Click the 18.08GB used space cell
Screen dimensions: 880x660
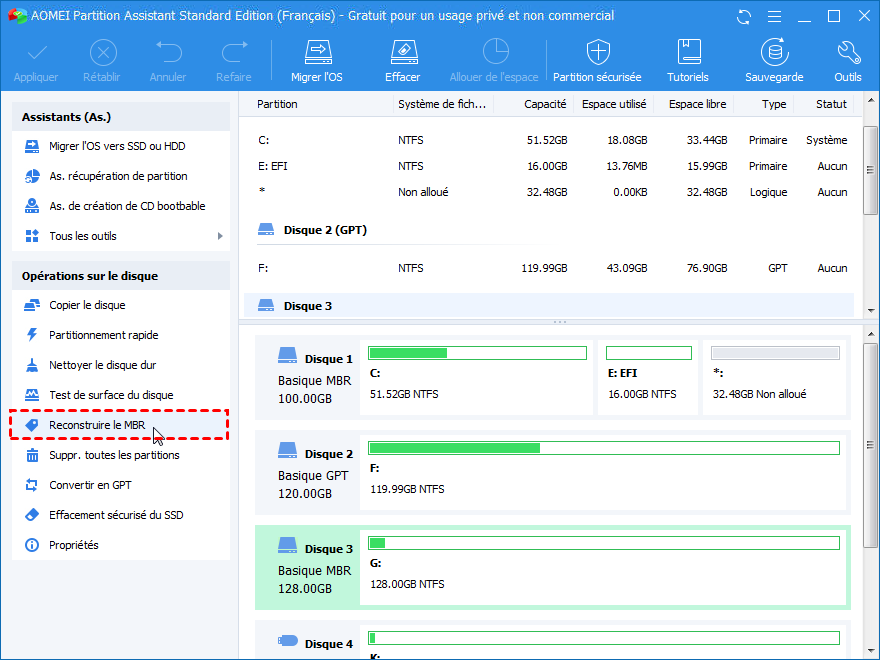point(627,140)
